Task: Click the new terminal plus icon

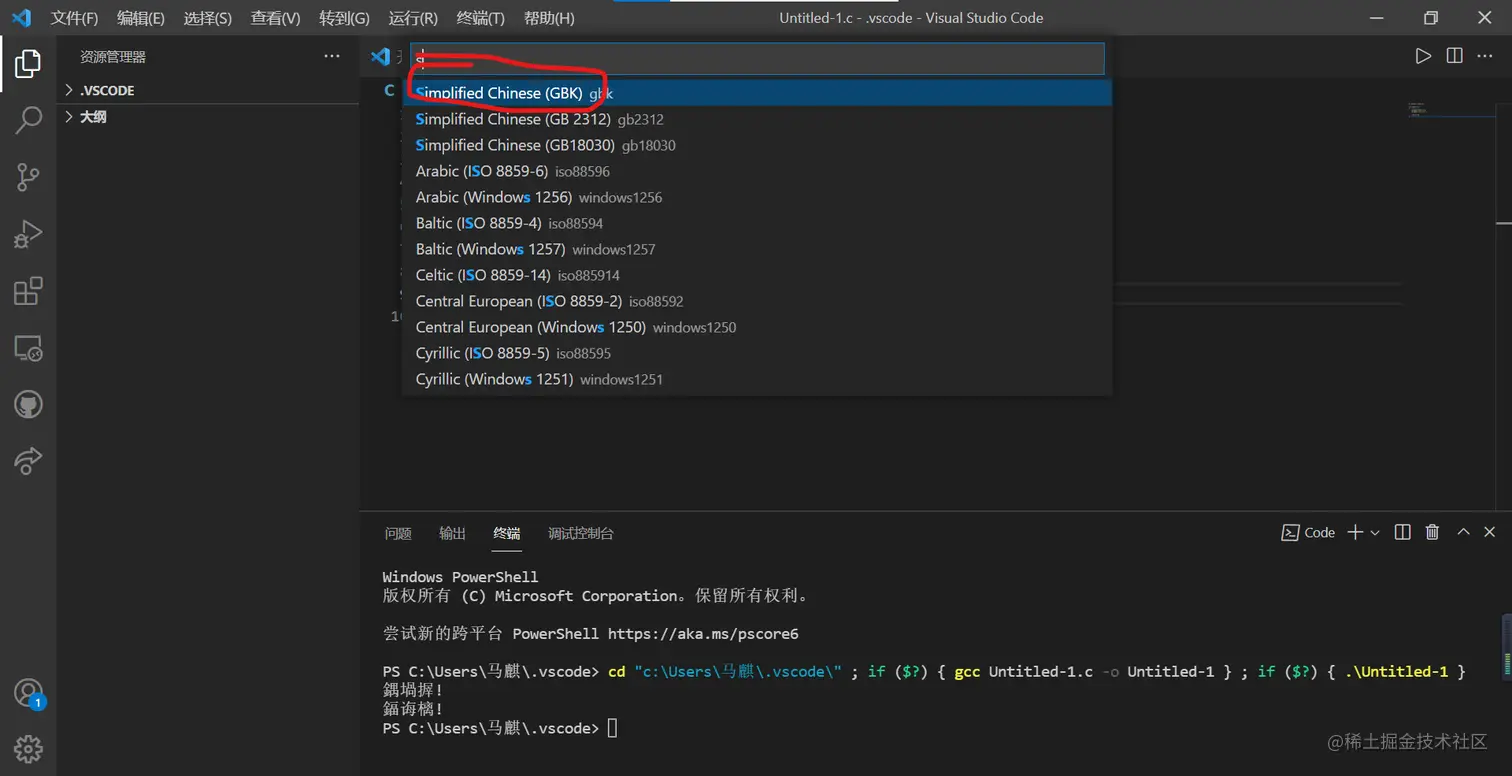Action: 1355,532
